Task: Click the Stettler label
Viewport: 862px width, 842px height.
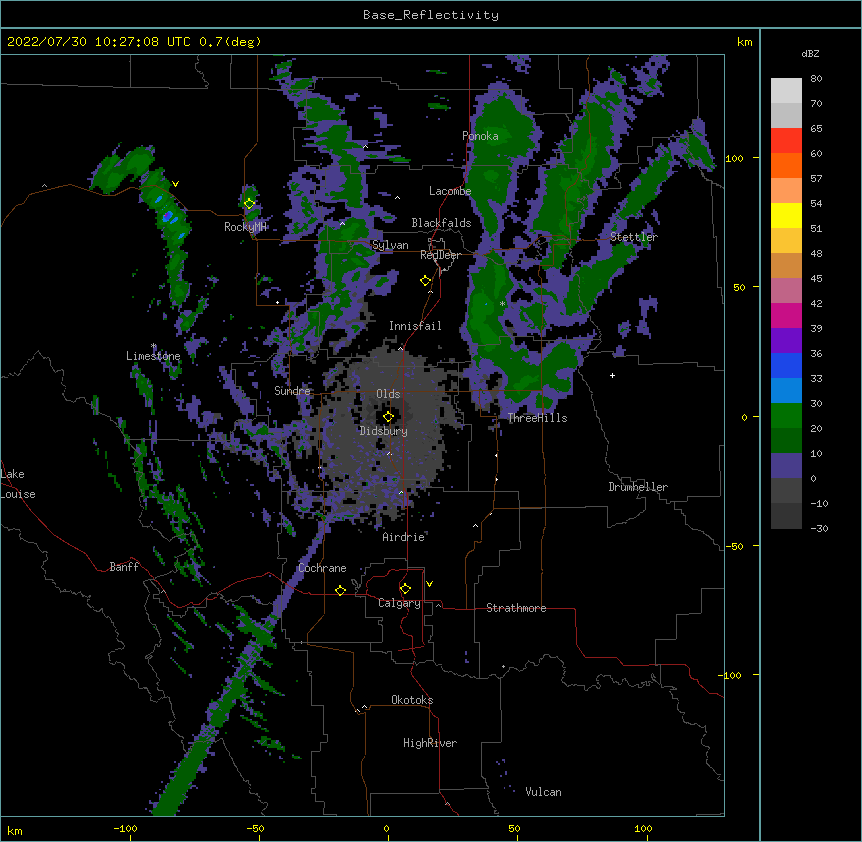Action: click(x=634, y=237)
